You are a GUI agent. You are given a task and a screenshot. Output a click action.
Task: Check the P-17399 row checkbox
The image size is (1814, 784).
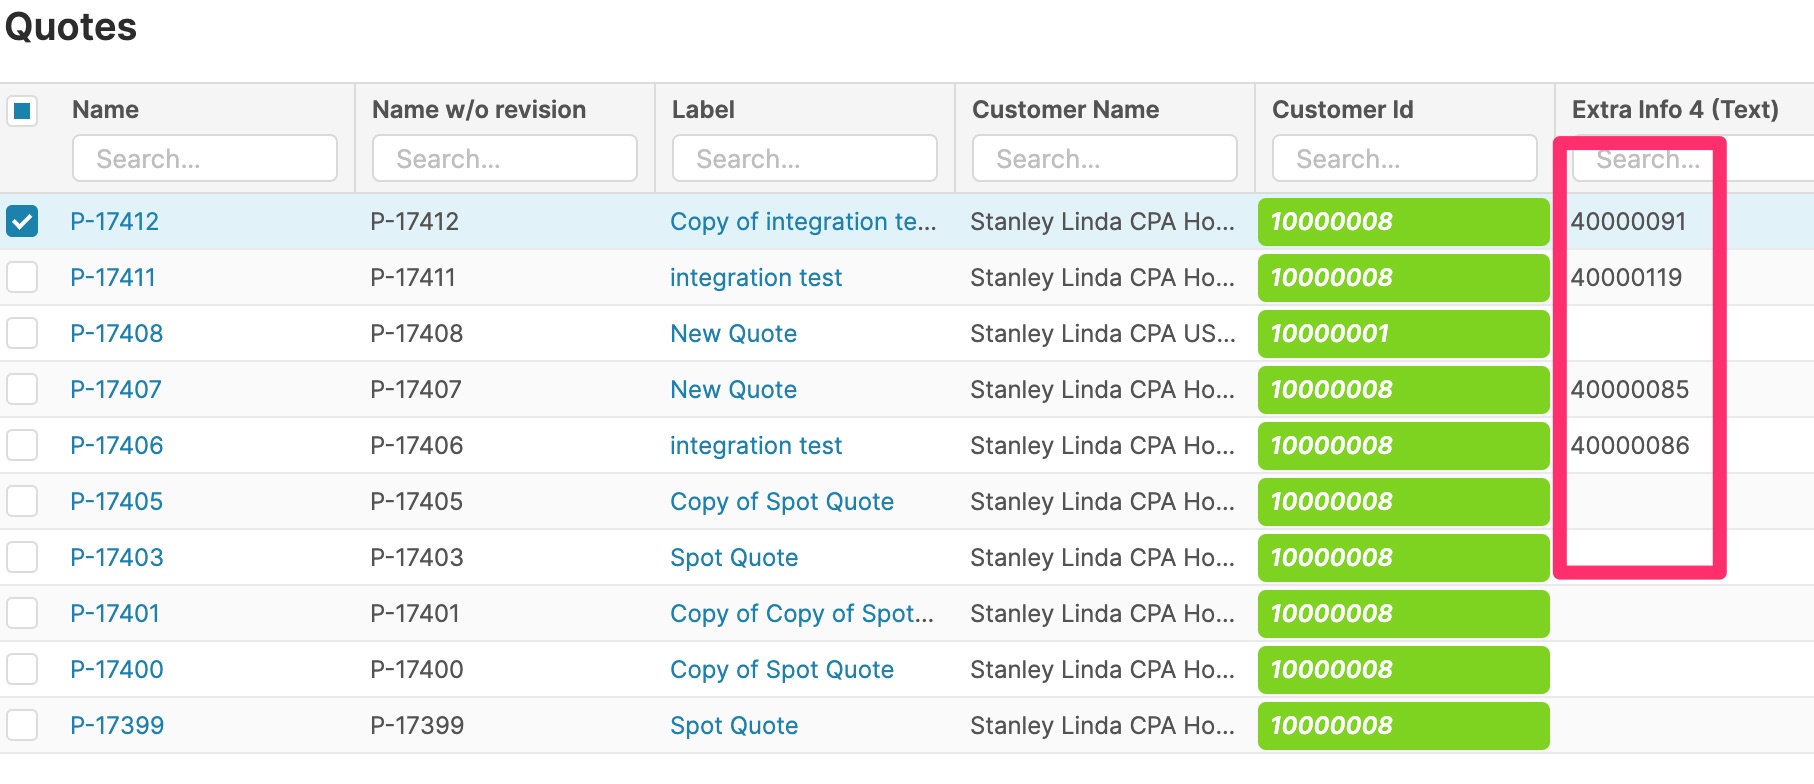22,725
